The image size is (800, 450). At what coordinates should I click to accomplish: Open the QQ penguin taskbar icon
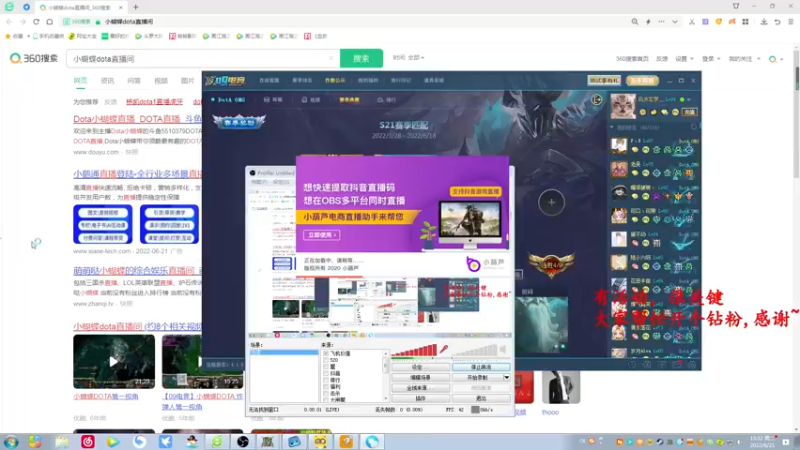[191, 441]
